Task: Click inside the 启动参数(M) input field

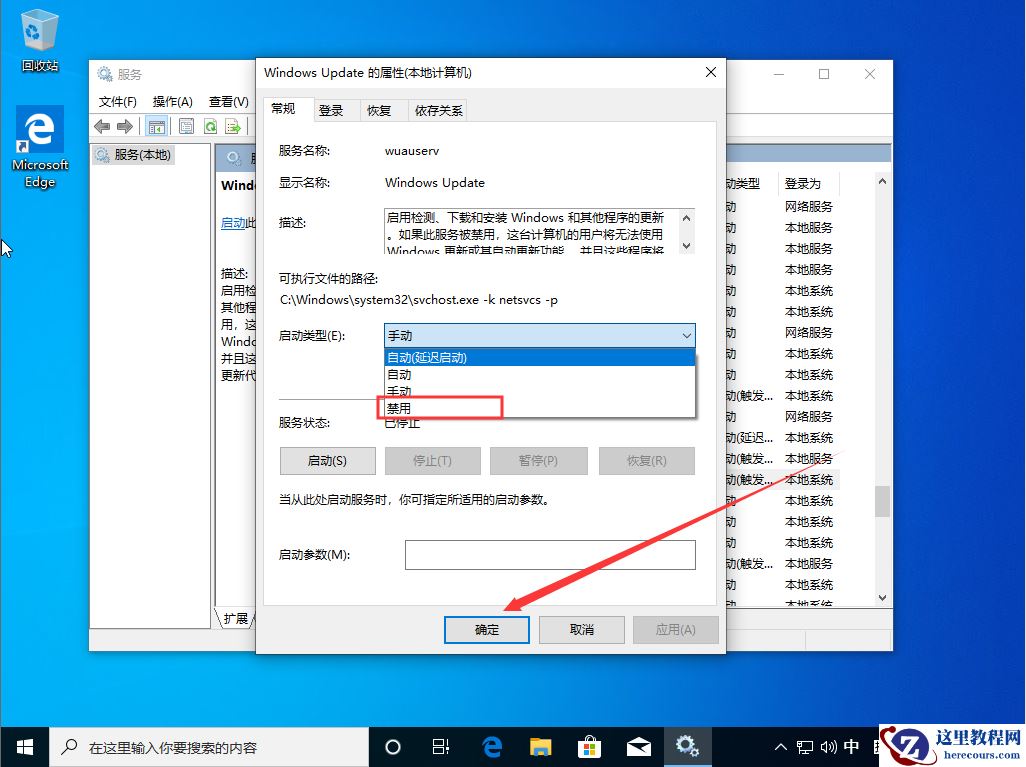Action: pos(550,554)
